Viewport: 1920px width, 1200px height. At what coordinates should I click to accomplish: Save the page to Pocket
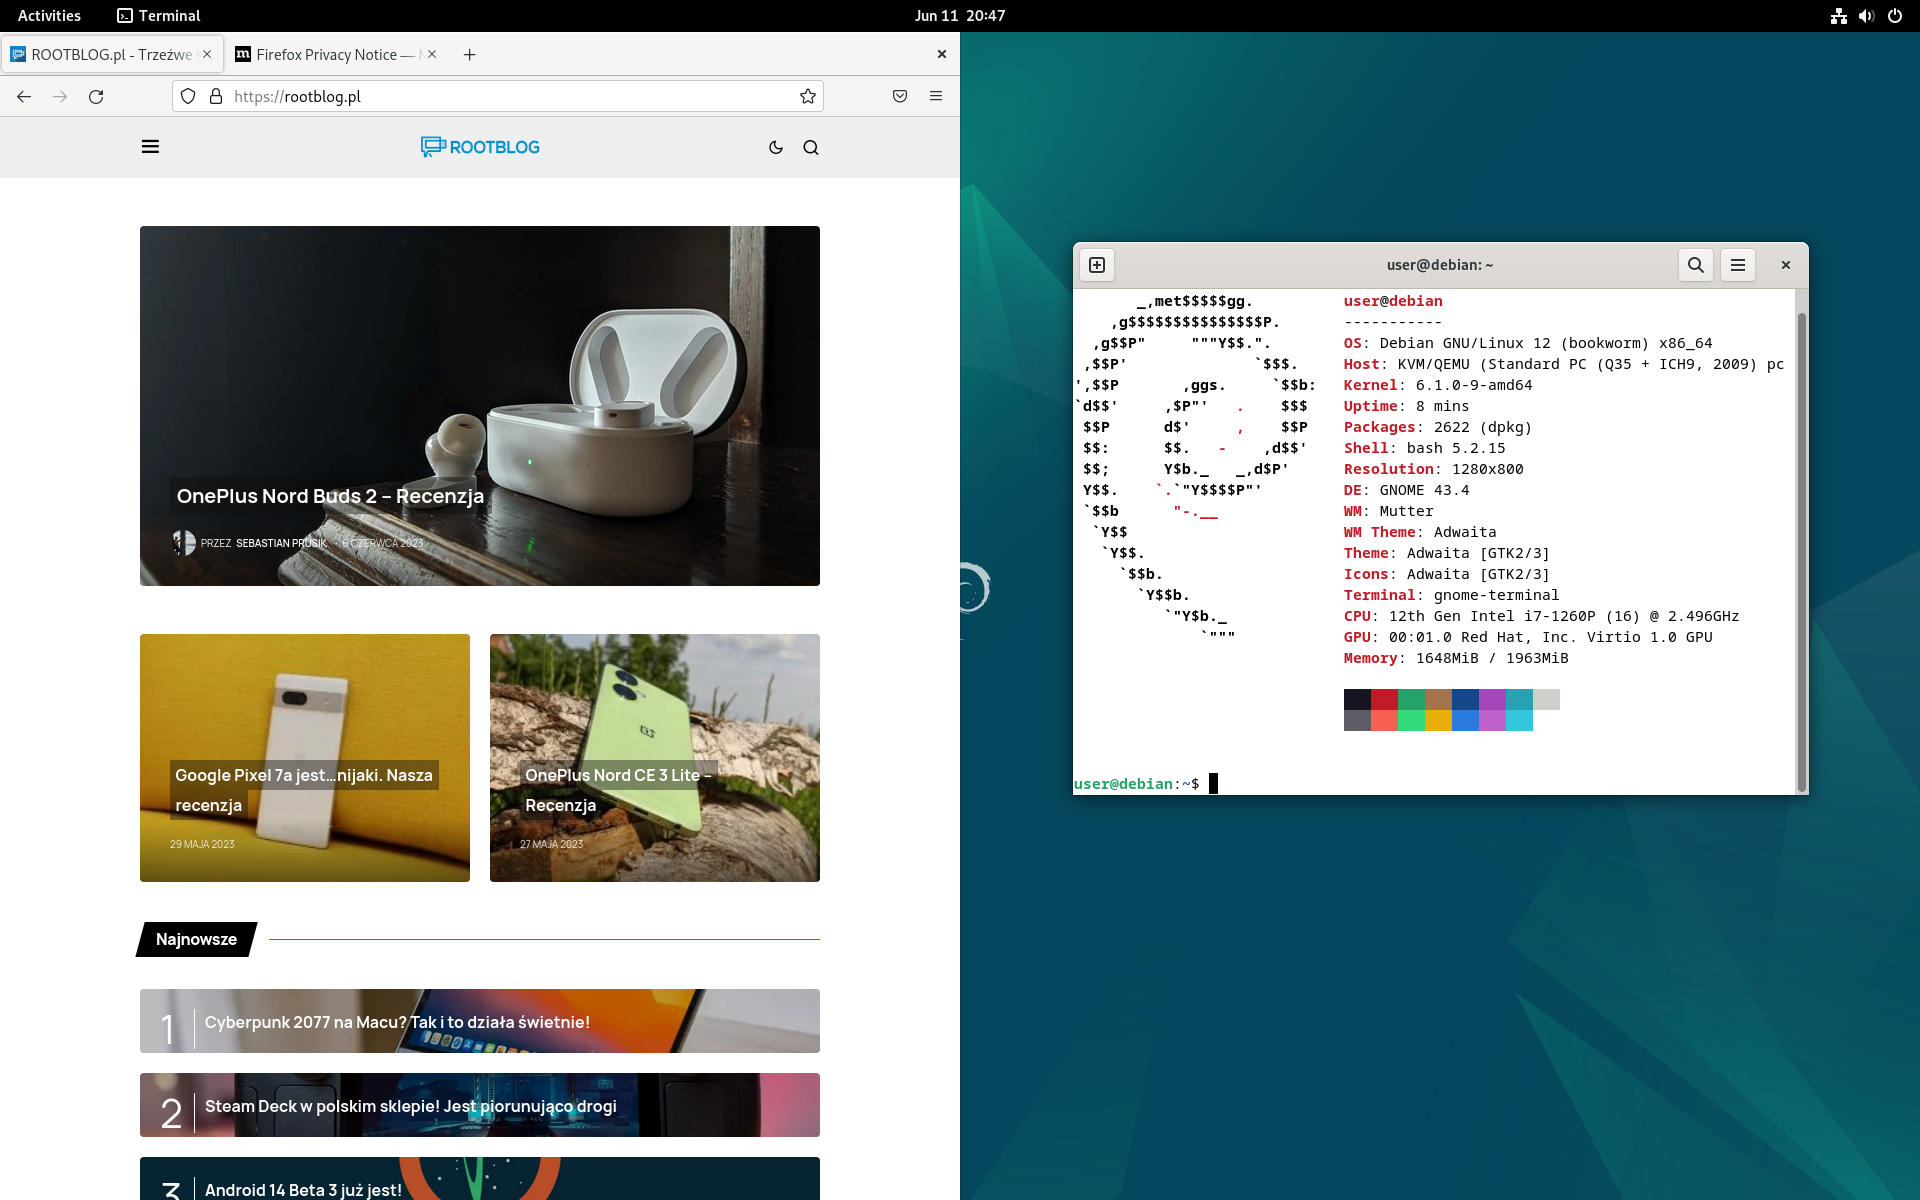[898, 96]
